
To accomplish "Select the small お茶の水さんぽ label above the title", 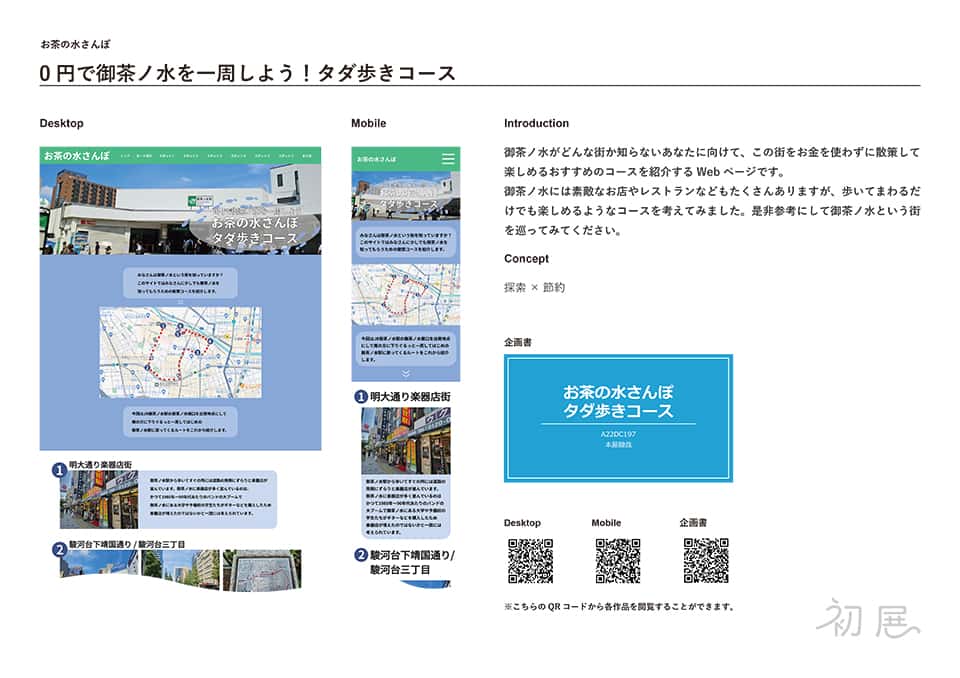I will (x=75, y=44).
